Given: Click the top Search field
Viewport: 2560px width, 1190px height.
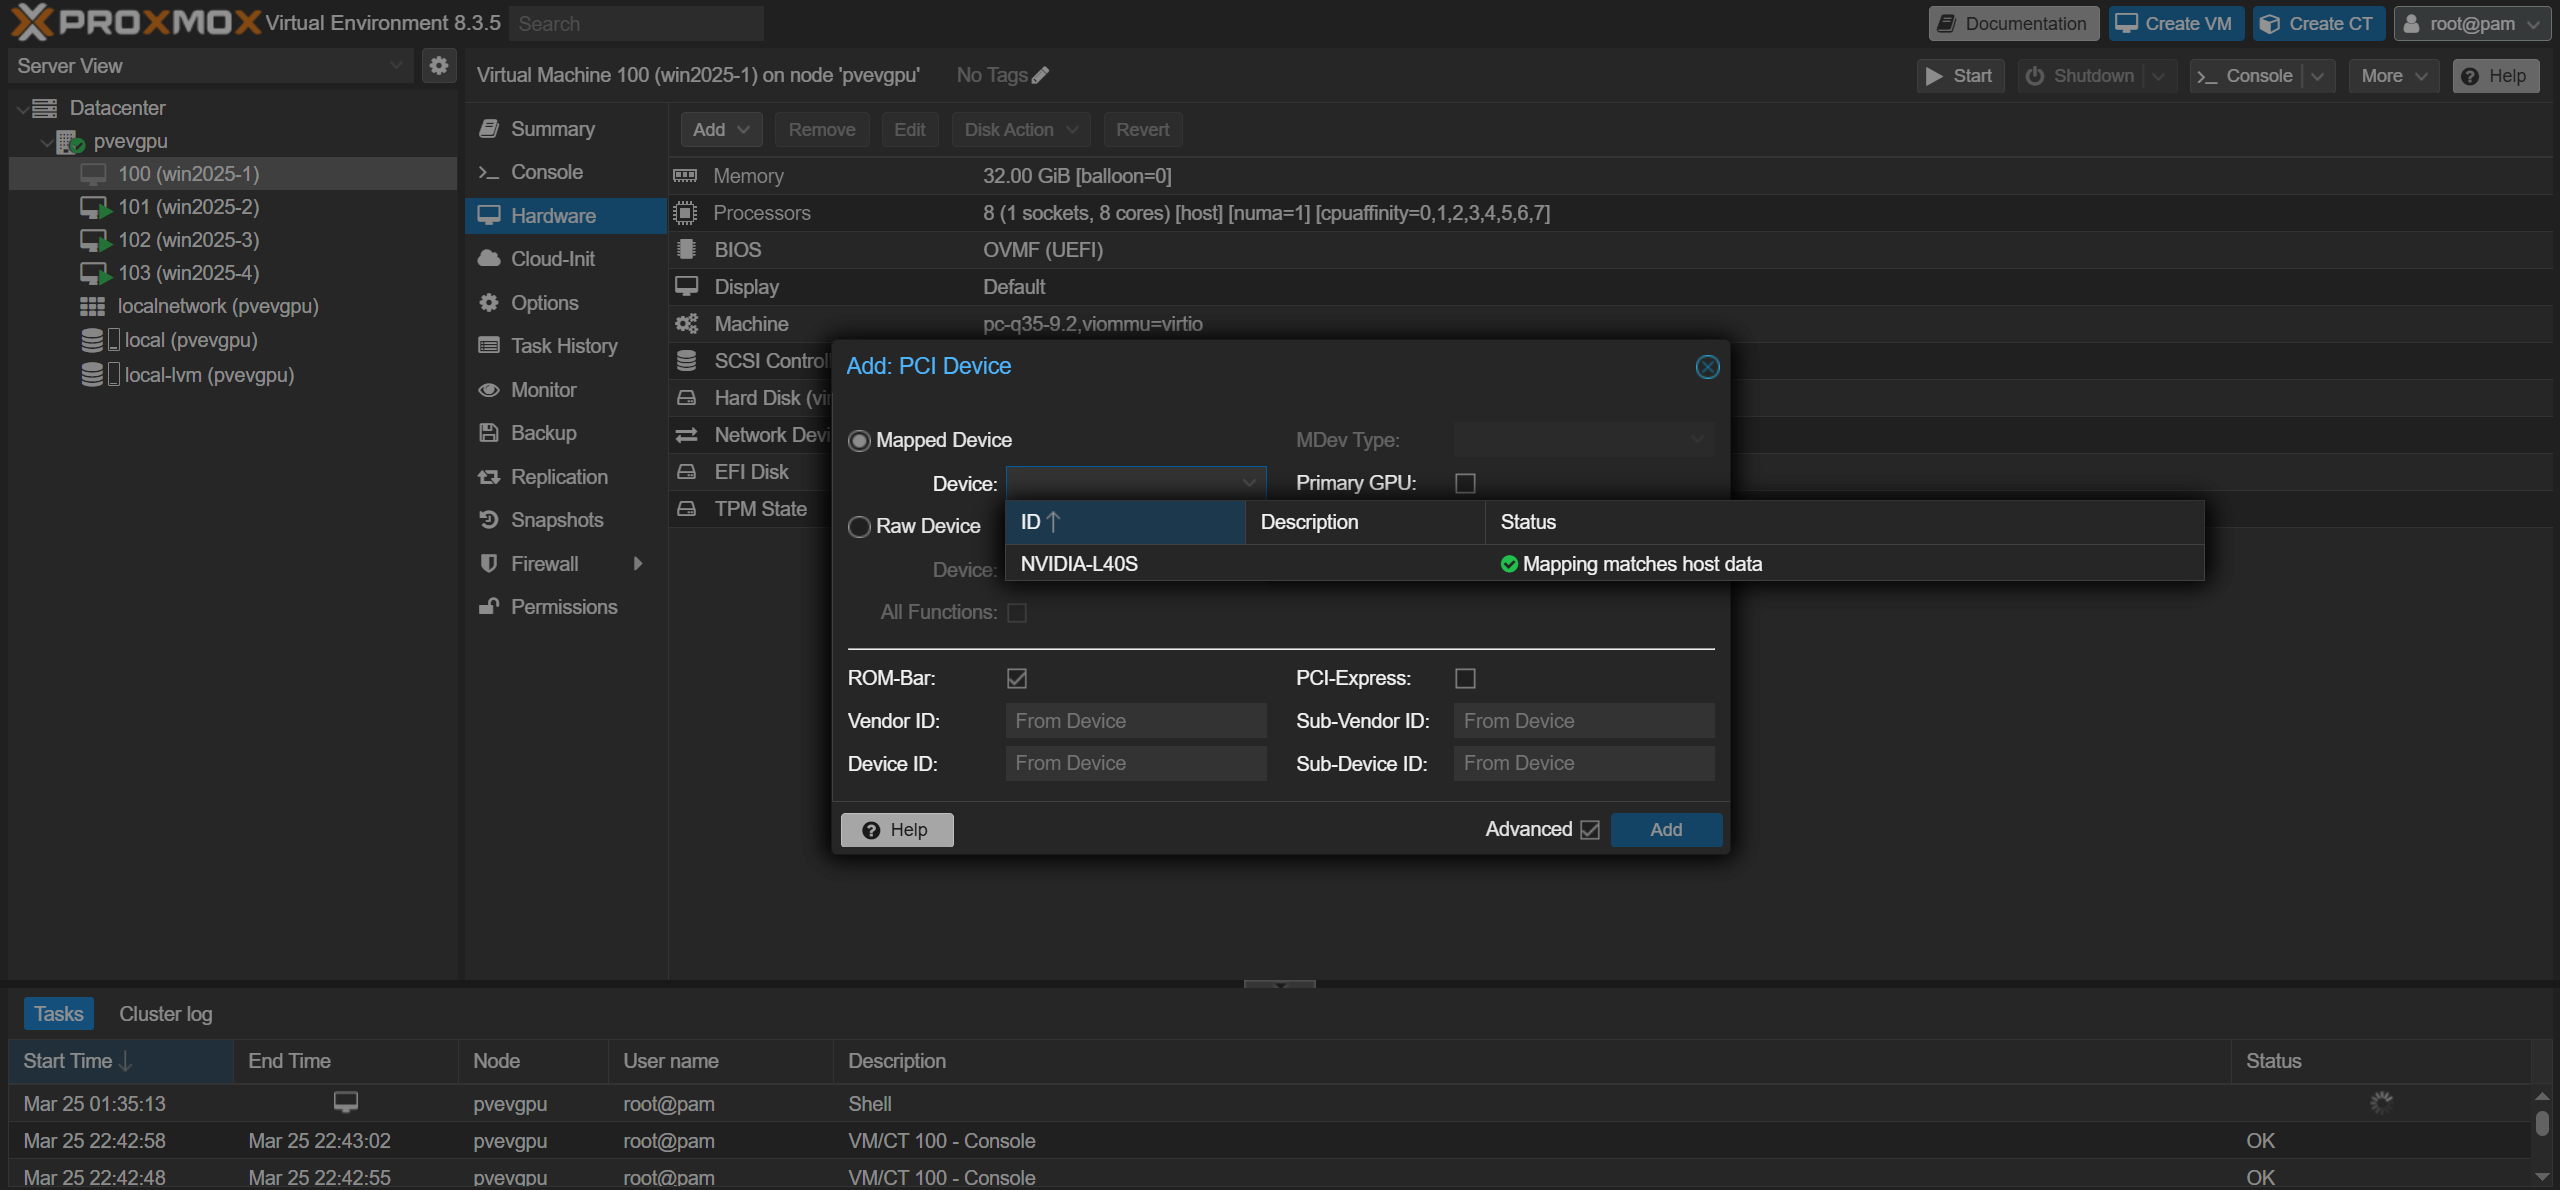Looking at the screenshot, I should click(x=636, y=23).
